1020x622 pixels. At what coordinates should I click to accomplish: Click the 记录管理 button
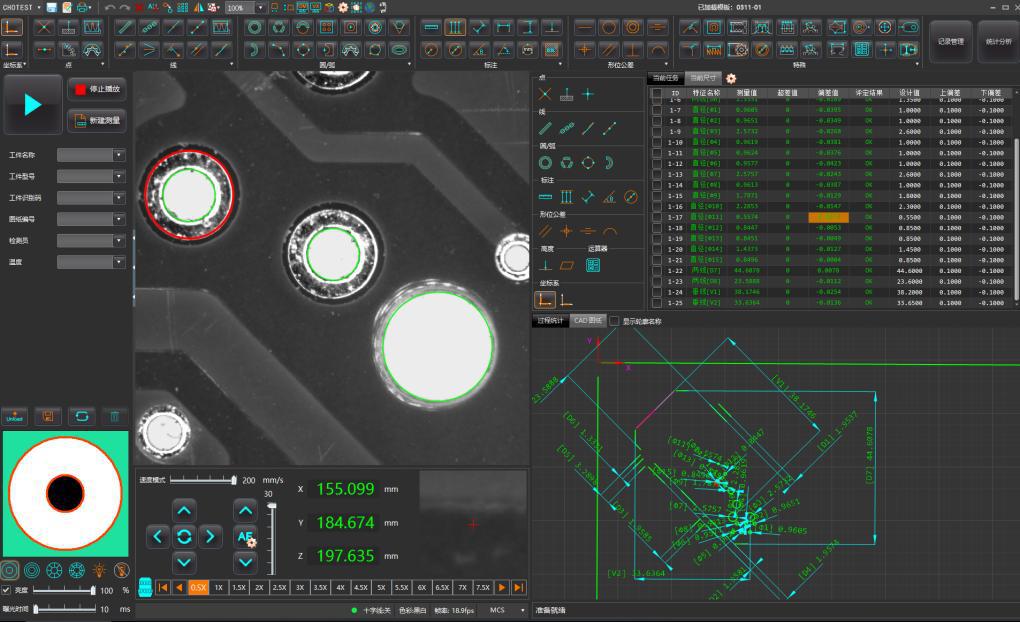(x=950, y=42)
